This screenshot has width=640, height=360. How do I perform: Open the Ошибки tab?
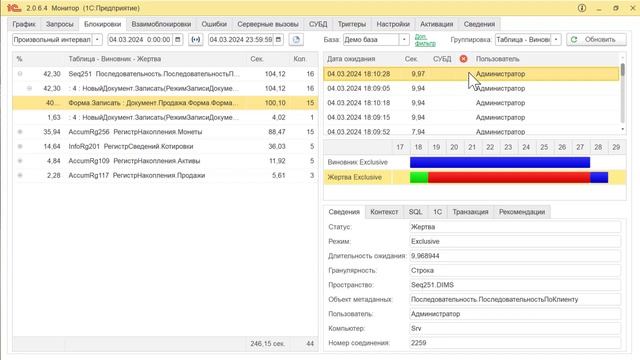214,24
